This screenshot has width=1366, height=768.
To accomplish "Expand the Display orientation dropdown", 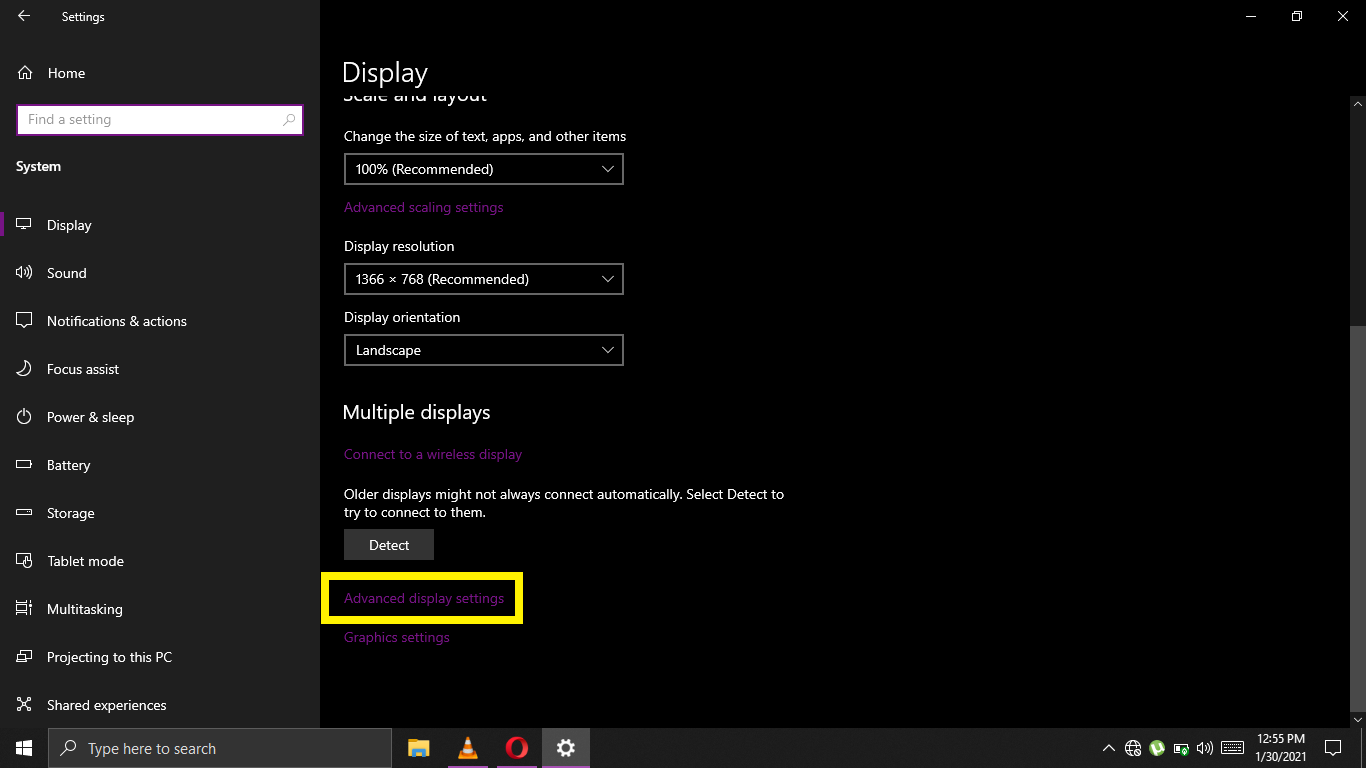I will point(483,350).
